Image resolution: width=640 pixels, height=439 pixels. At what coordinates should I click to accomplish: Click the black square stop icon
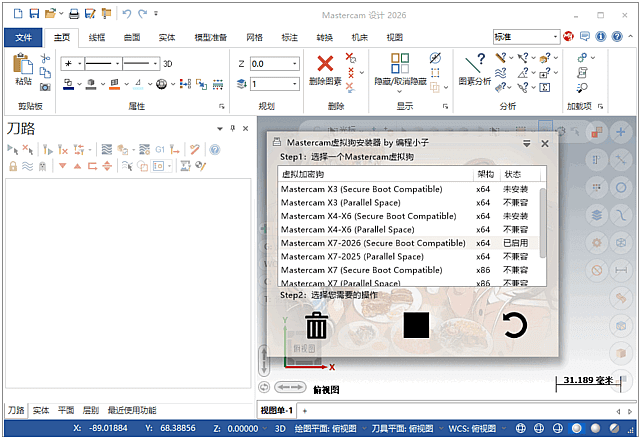coord(416,325)
